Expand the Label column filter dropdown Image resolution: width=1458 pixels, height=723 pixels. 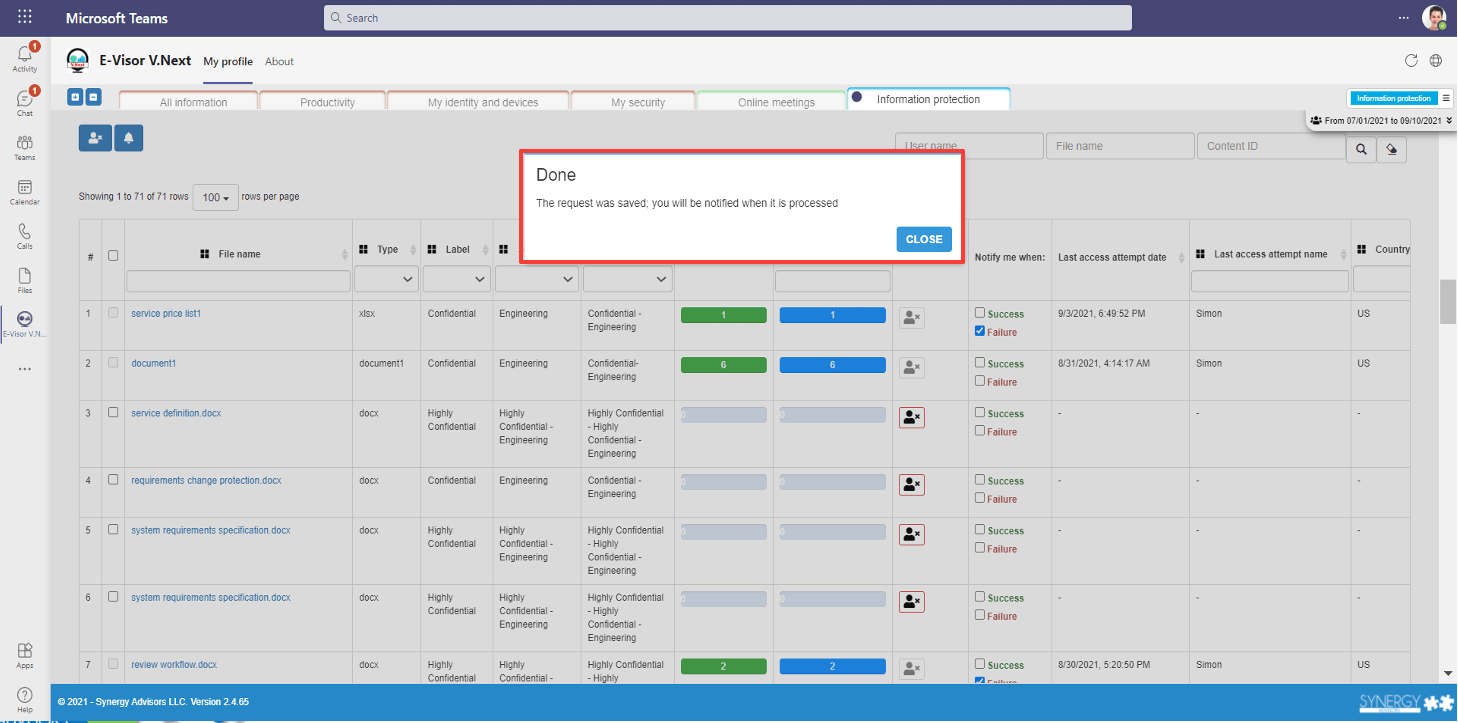click(457, 280)
